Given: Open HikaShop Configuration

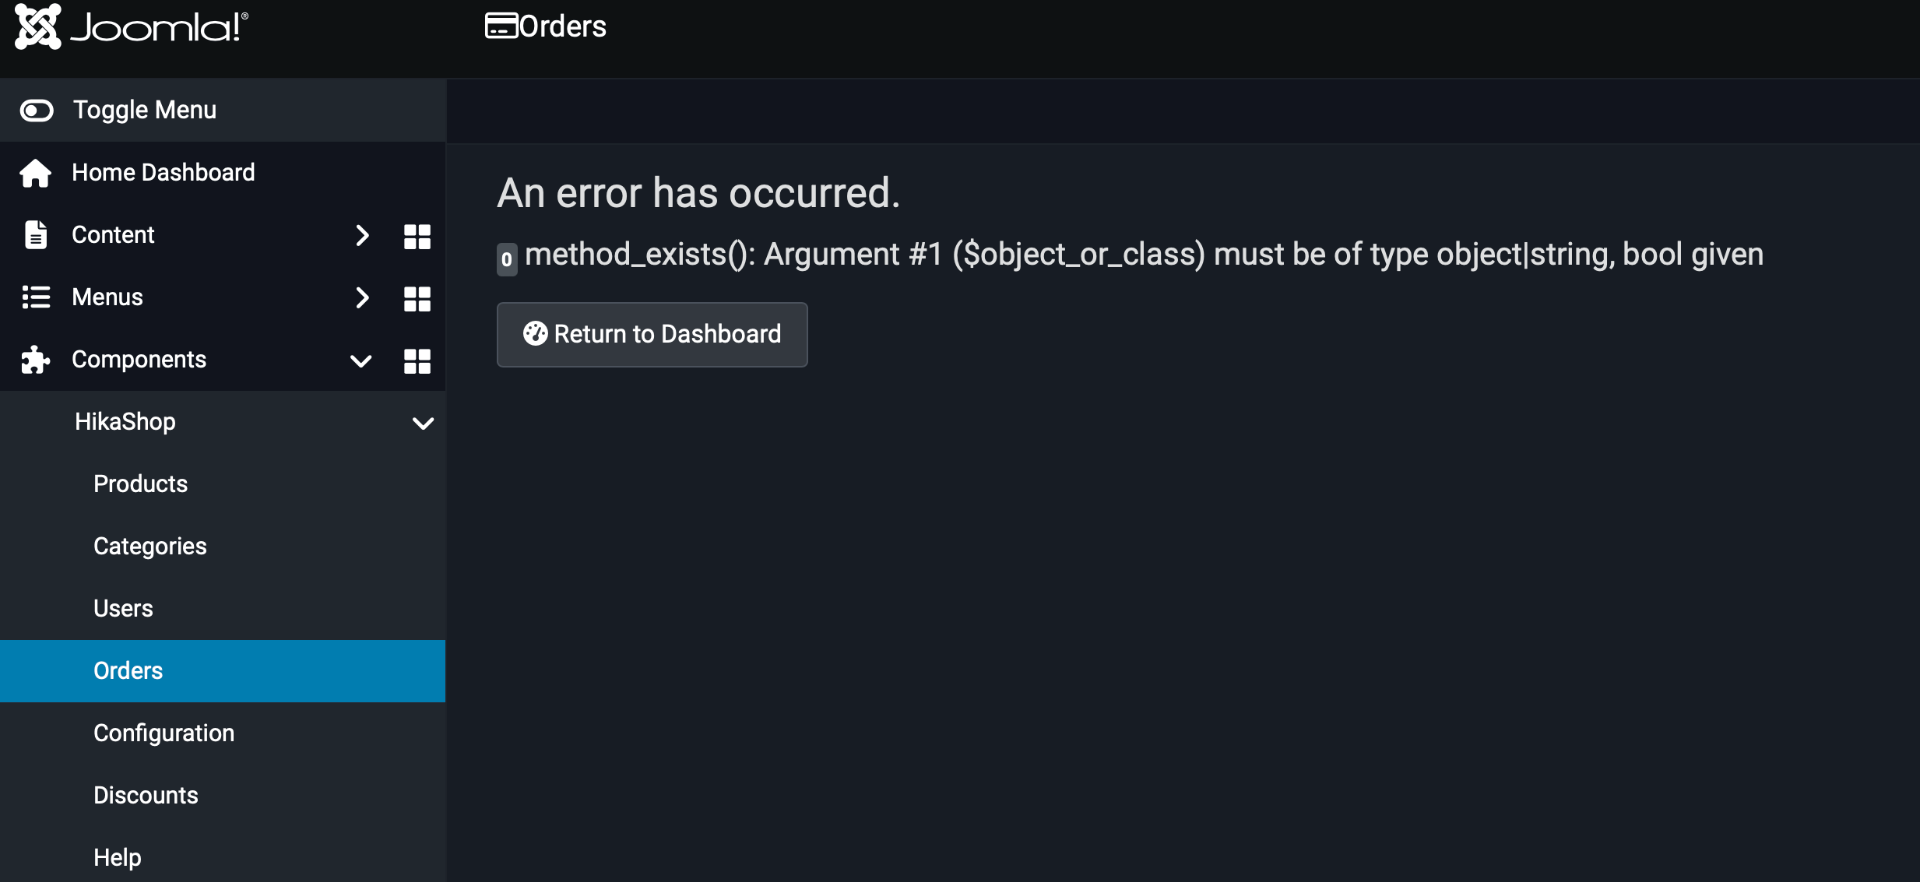Looking at the screenshot, I should [x=164, y=733].
